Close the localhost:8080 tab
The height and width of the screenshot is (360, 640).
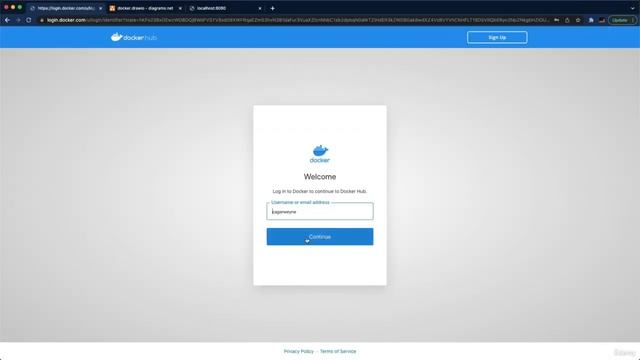tap(260, 8)
